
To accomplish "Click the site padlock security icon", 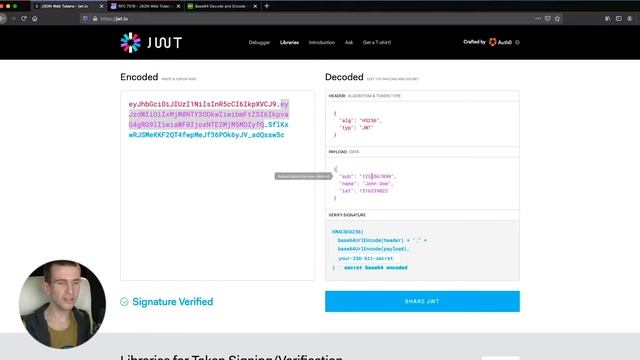I will click(95, 18).
